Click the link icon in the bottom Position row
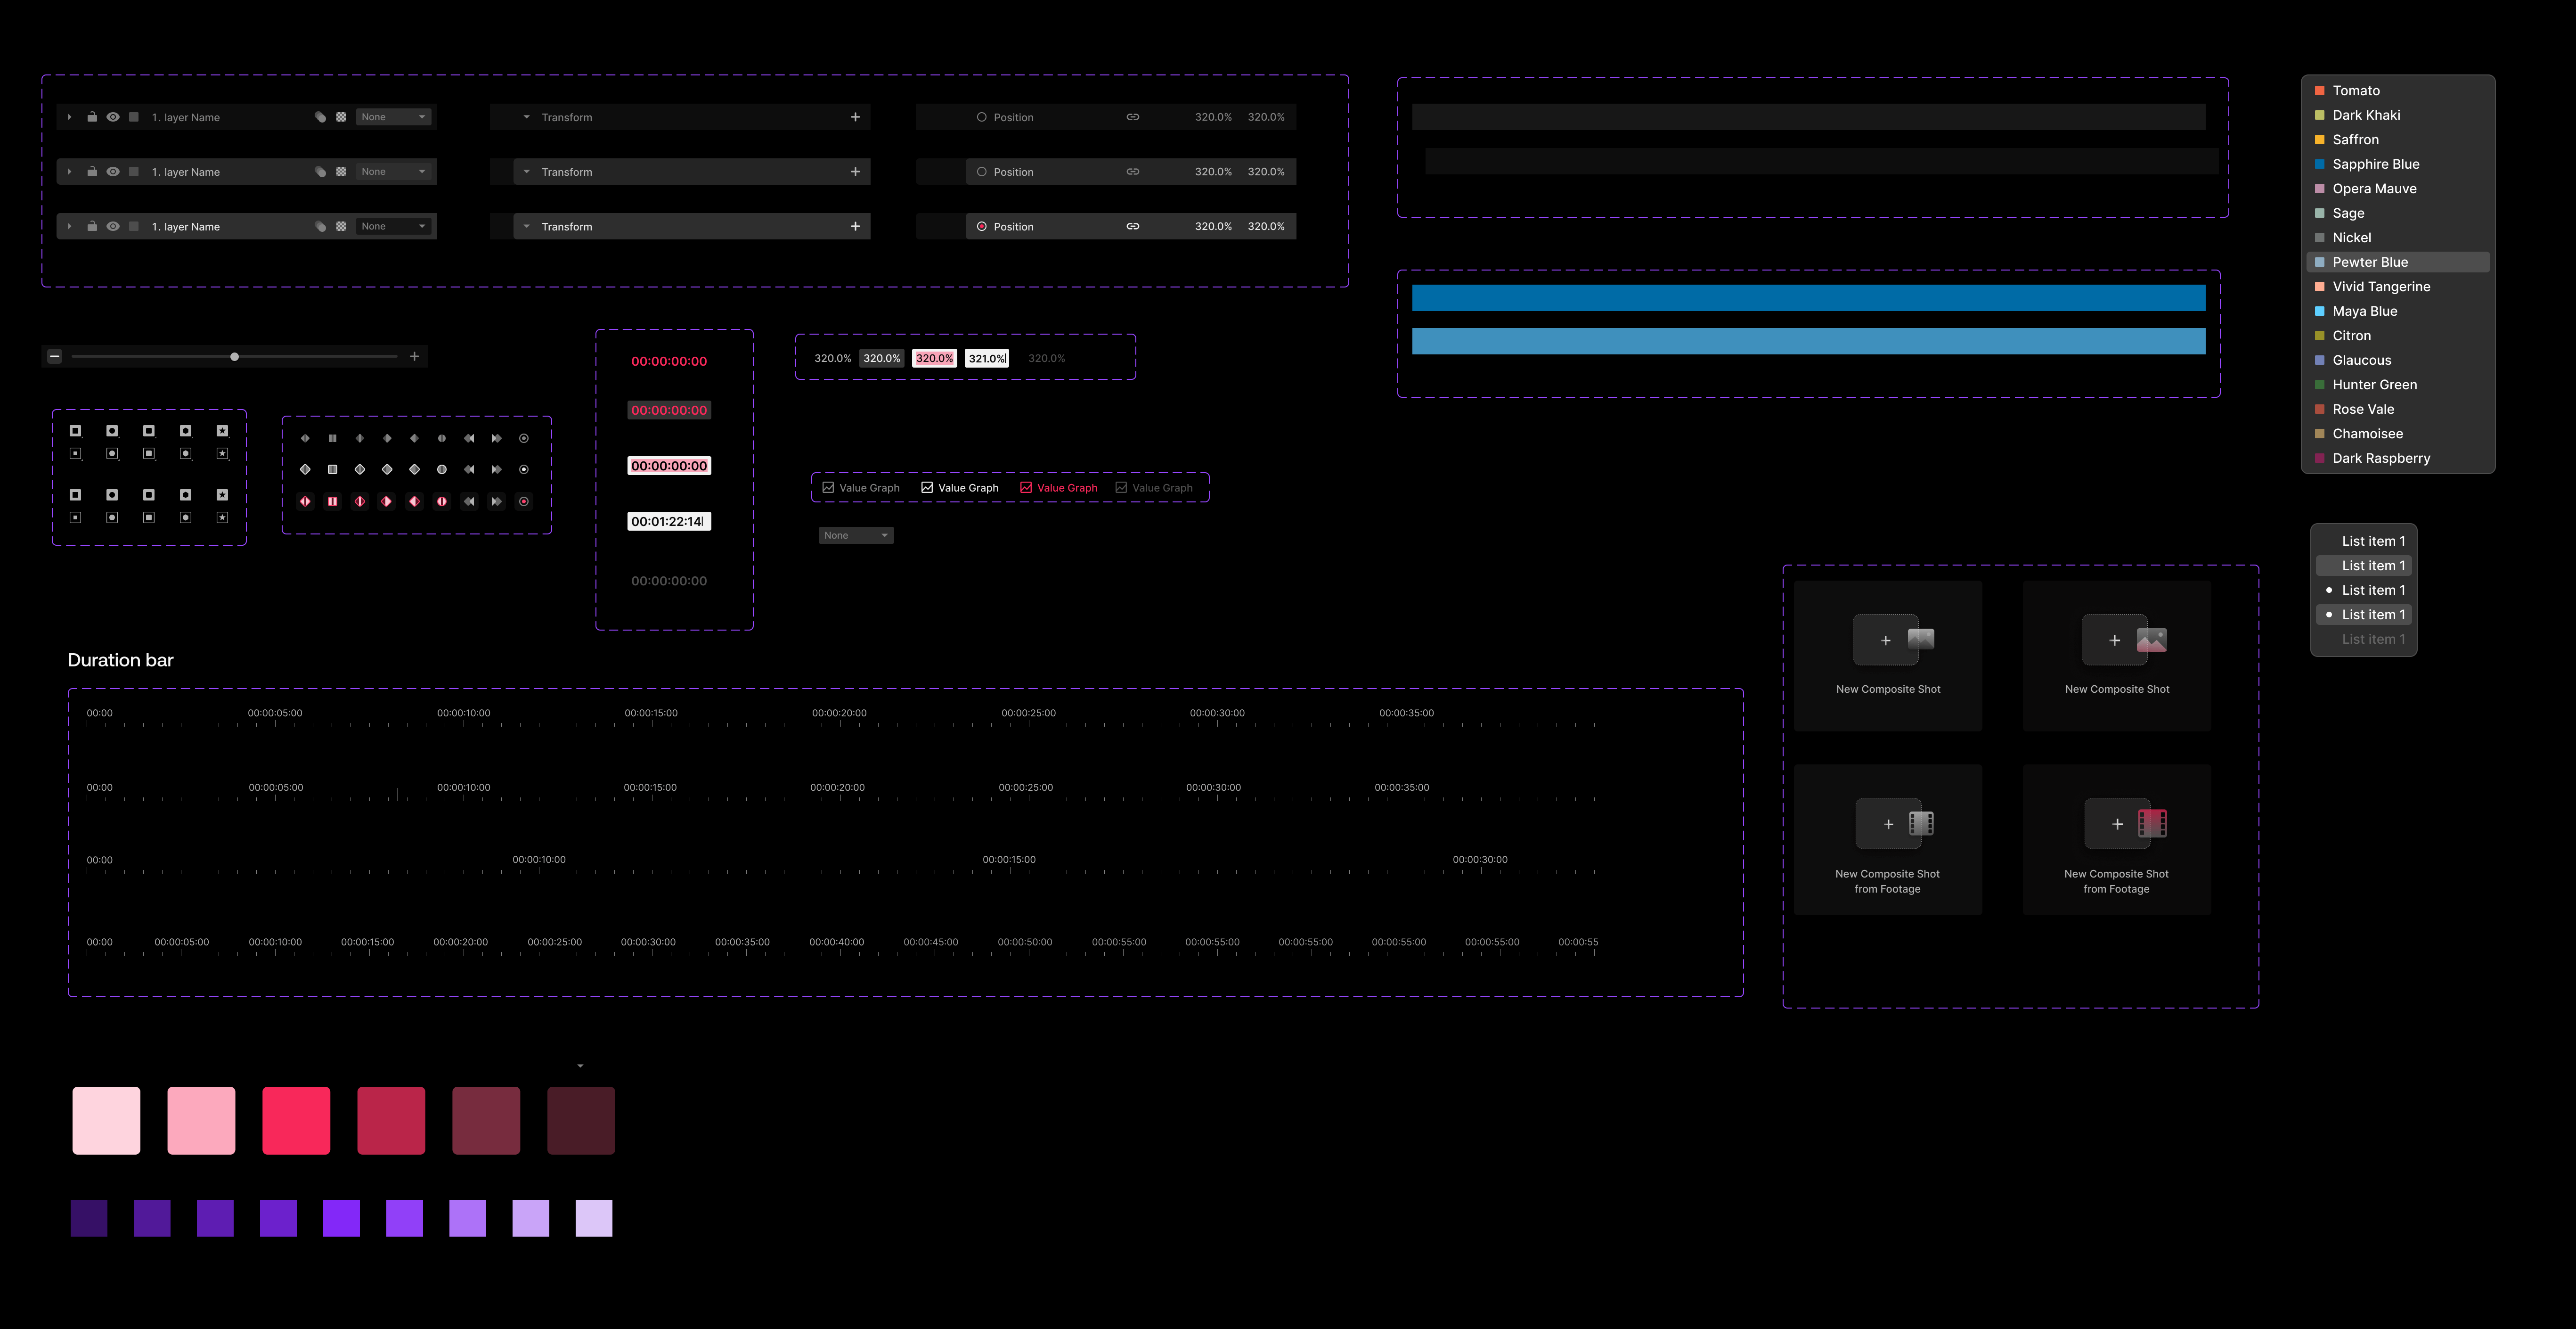 pyautogui.click(x=1133, y=226)
